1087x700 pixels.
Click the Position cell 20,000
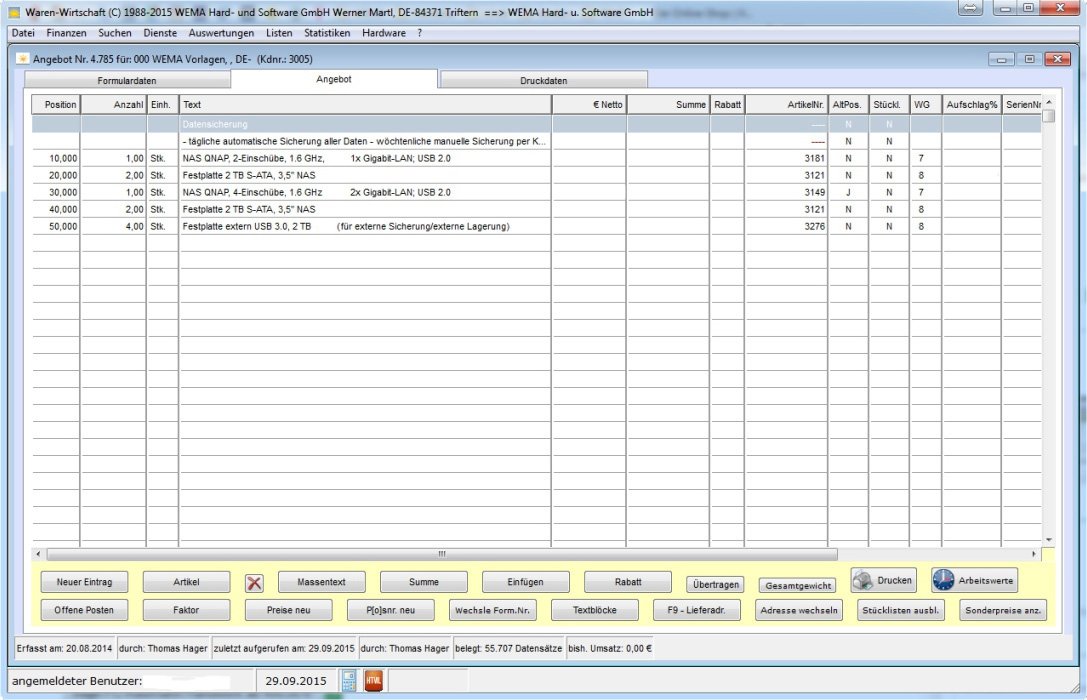coord(56,175)
